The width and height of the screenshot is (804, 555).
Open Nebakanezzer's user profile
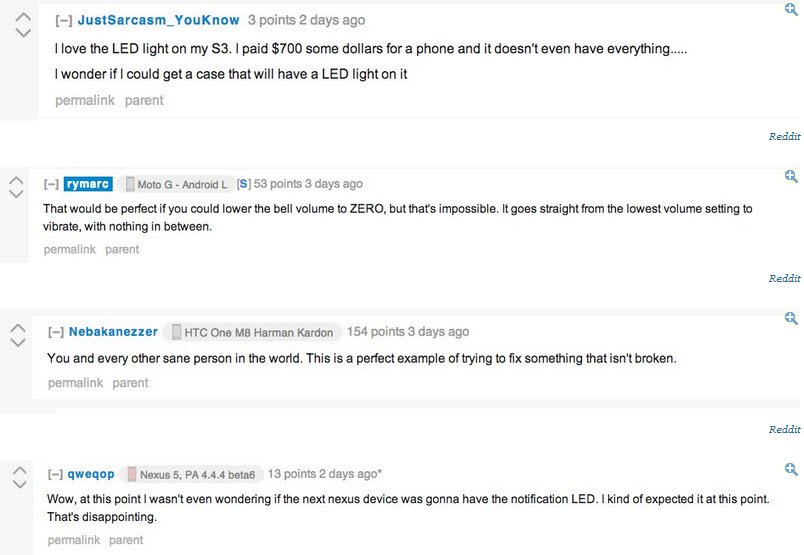[x=113, y=332]
